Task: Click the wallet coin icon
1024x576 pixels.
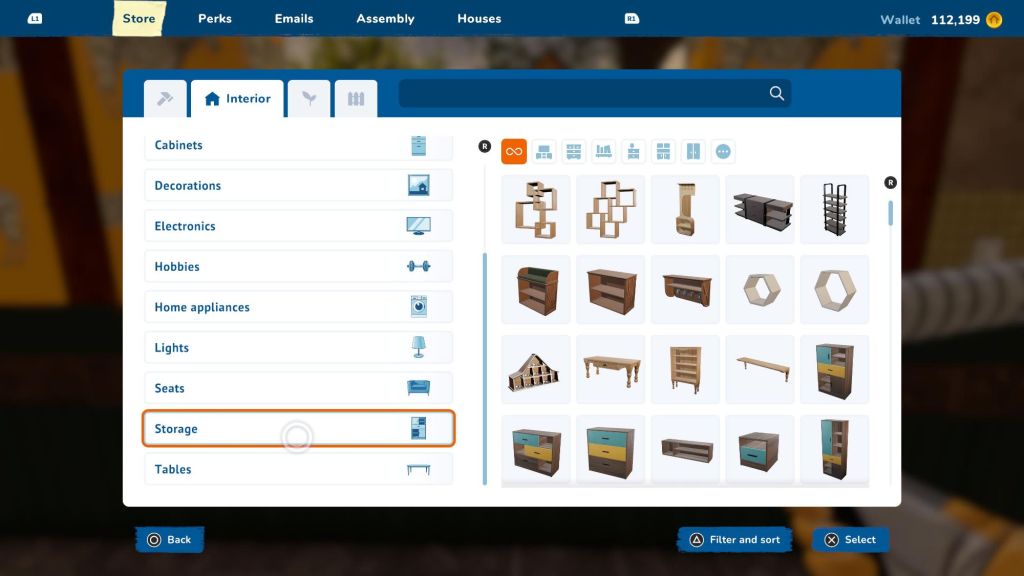Action: pos(993,20)
